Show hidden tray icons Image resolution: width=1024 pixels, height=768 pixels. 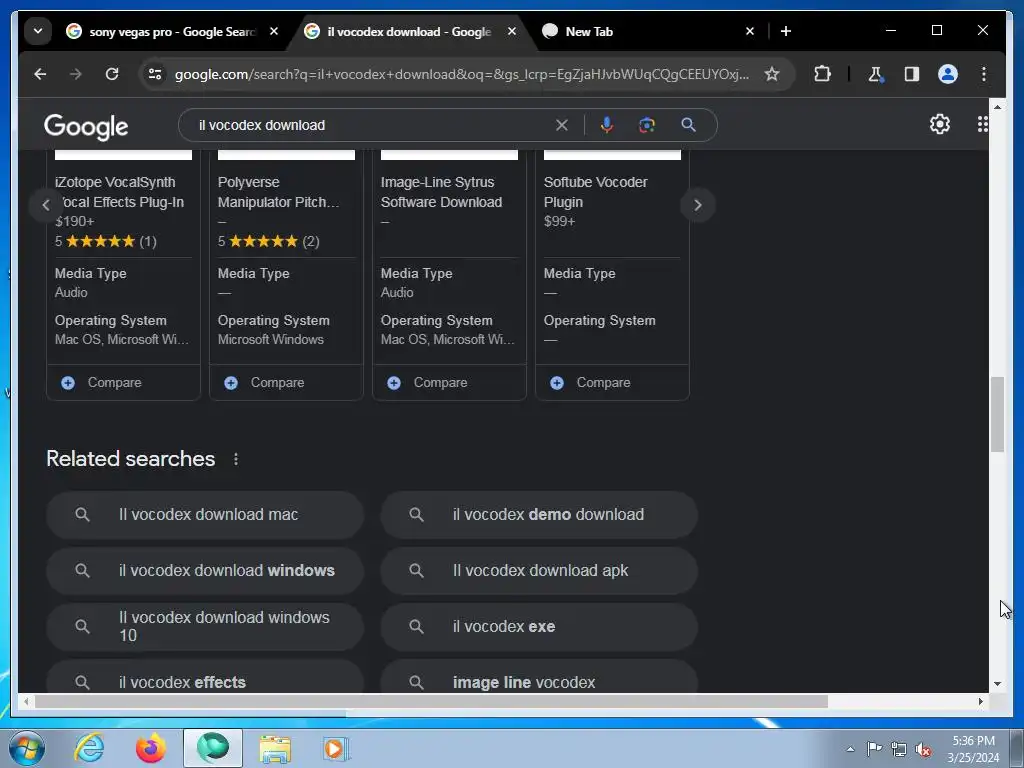pos(850,750)
